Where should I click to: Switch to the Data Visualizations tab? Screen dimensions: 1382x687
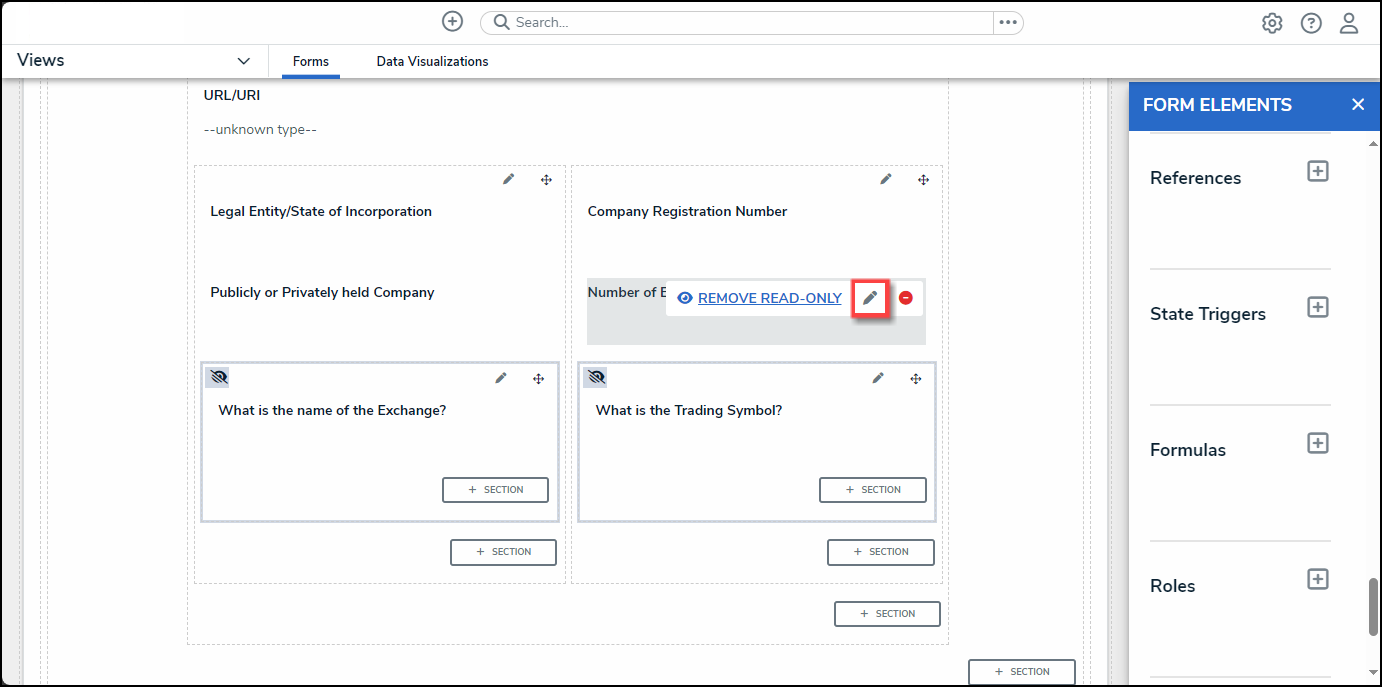point(432,62)
